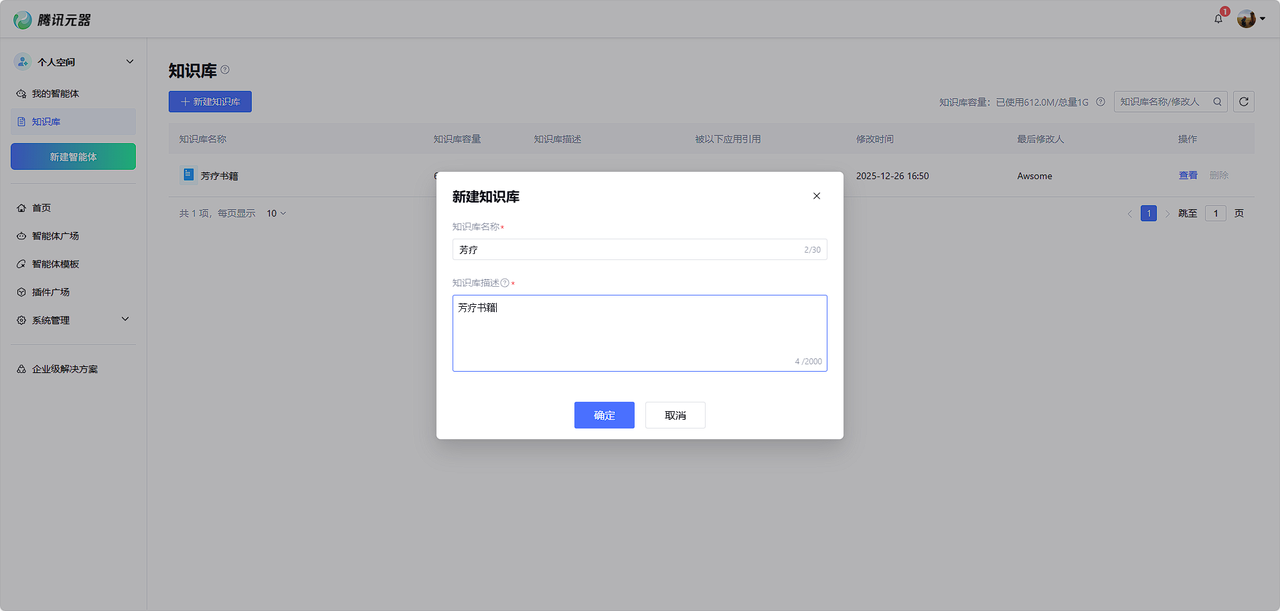Click the previous page arrow

point(1130,213)
